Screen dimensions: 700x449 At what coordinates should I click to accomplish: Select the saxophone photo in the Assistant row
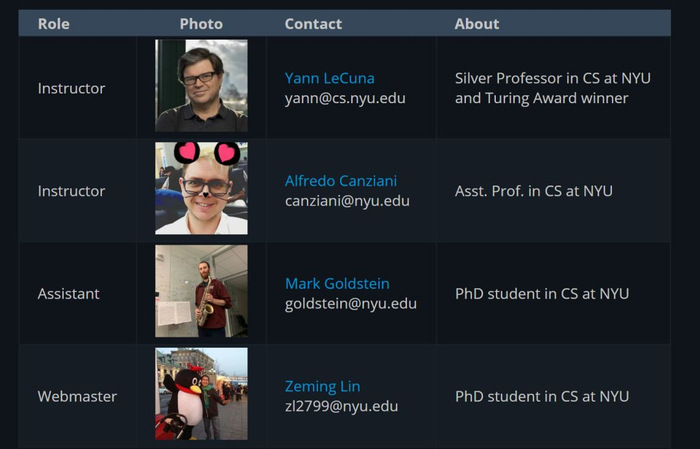click(x=201, y=292)
